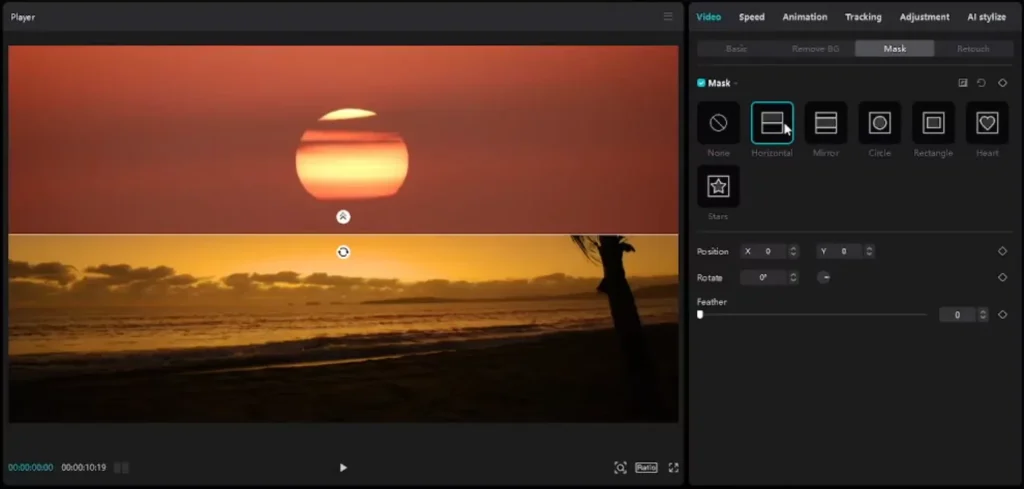Click the current timecode 00:00:00:00
1024x489 pixels.
pos(31,467)
